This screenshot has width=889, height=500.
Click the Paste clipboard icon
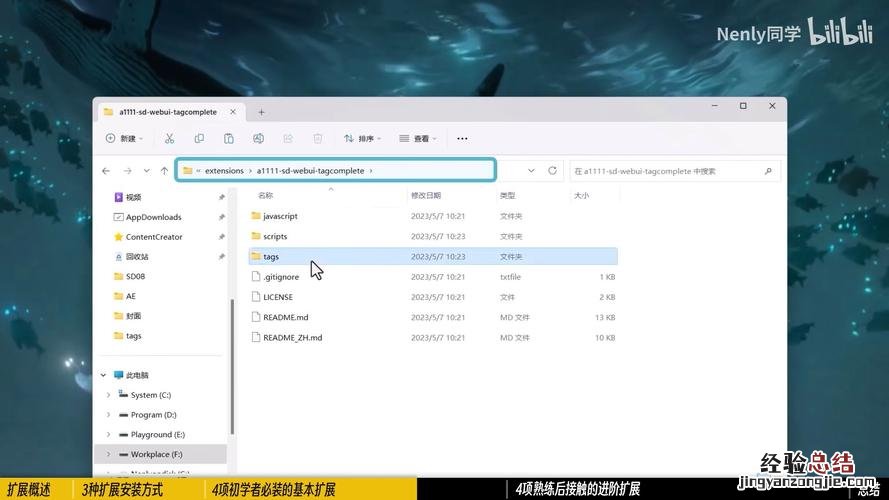[228, 138]
